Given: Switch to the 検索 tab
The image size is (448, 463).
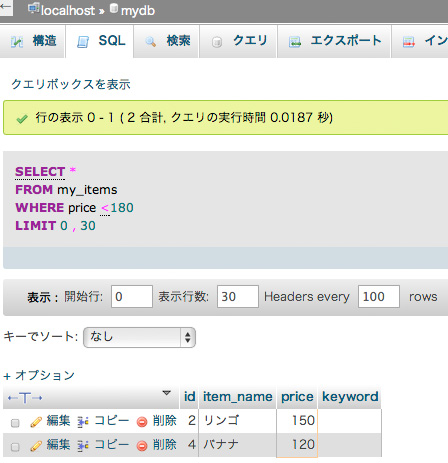Looking at the screenshot, I should (x=166, y=41).
